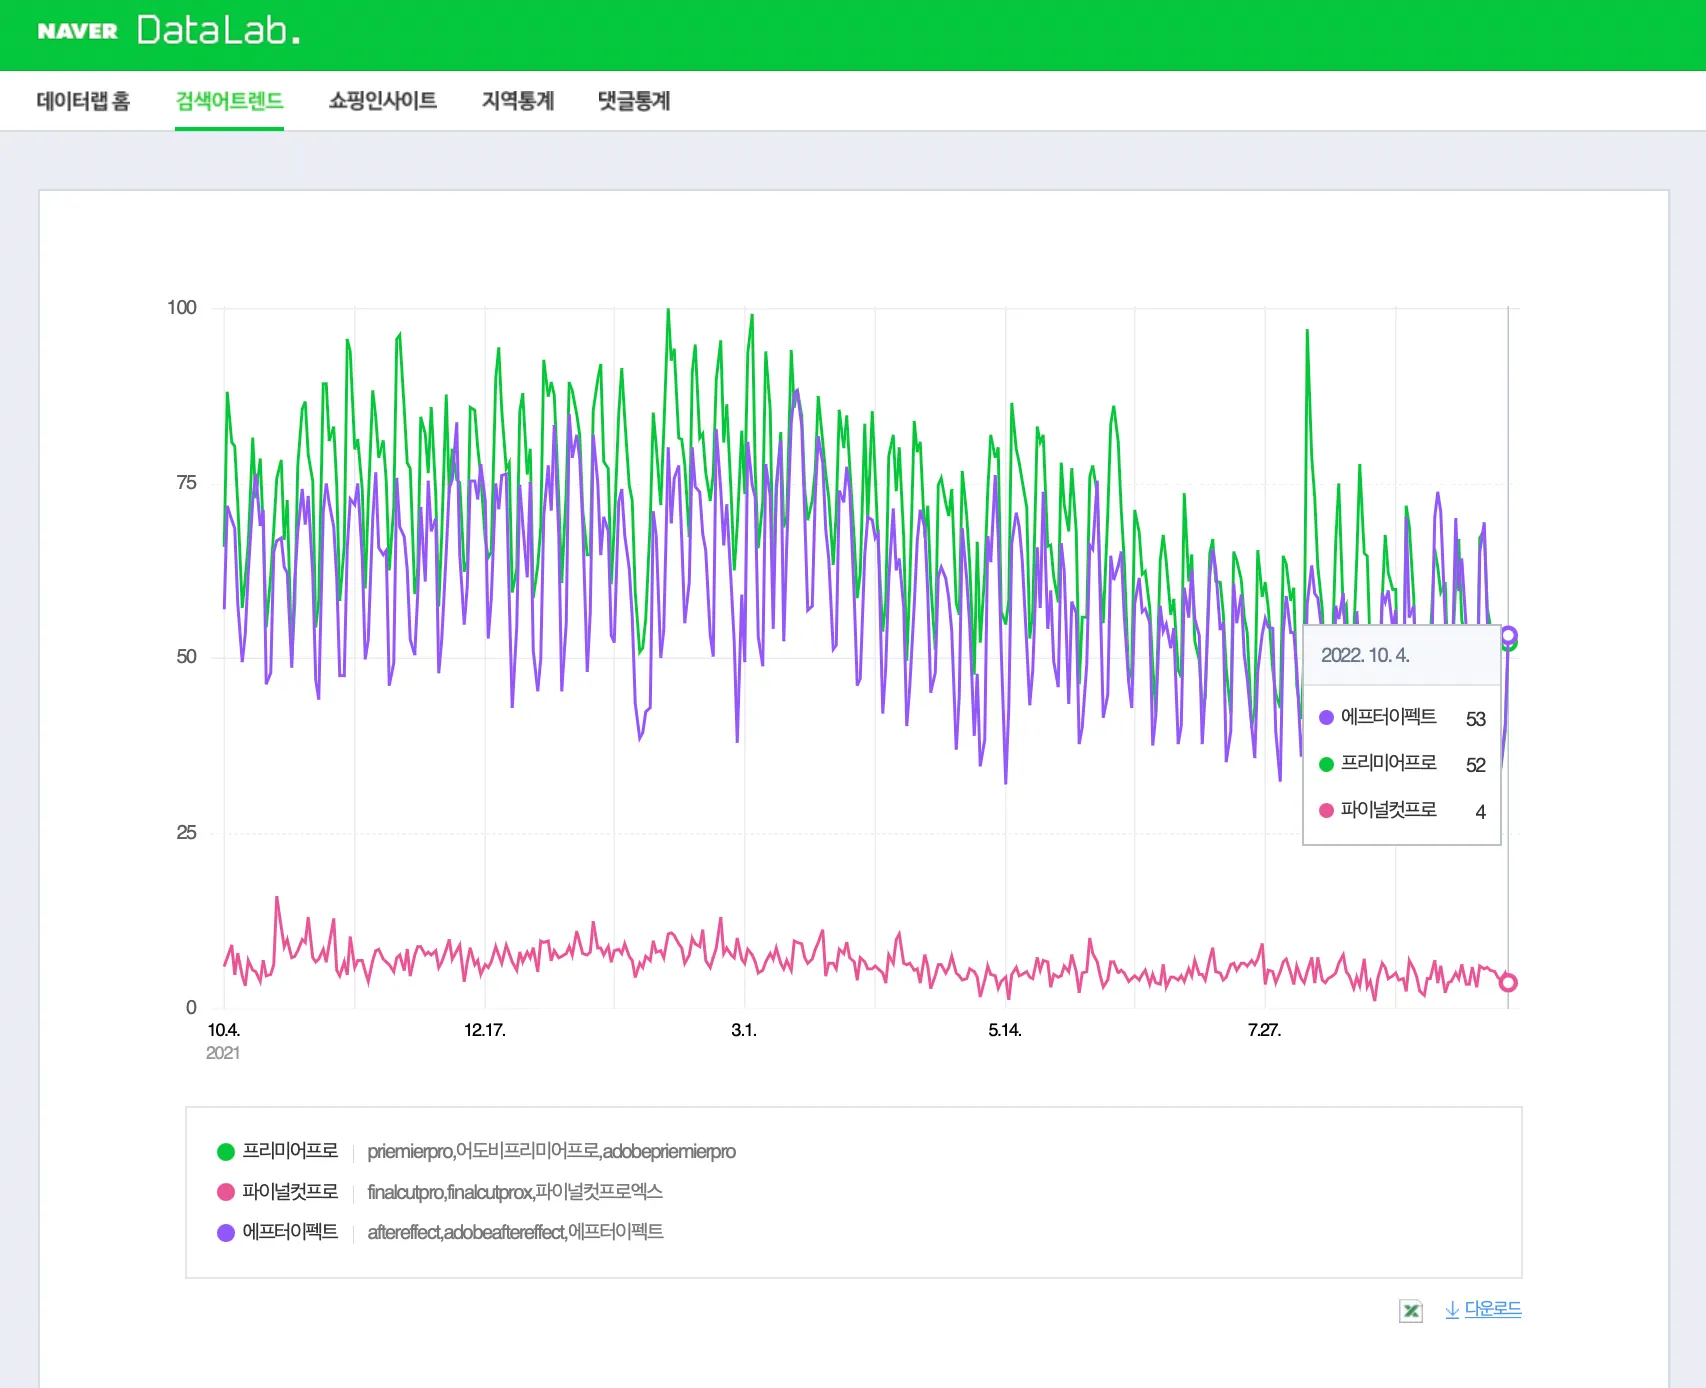Screen dimensions: 1706x1388
Task: Click 프리미어프로 legend label below chart
Action: (290, 1151)
